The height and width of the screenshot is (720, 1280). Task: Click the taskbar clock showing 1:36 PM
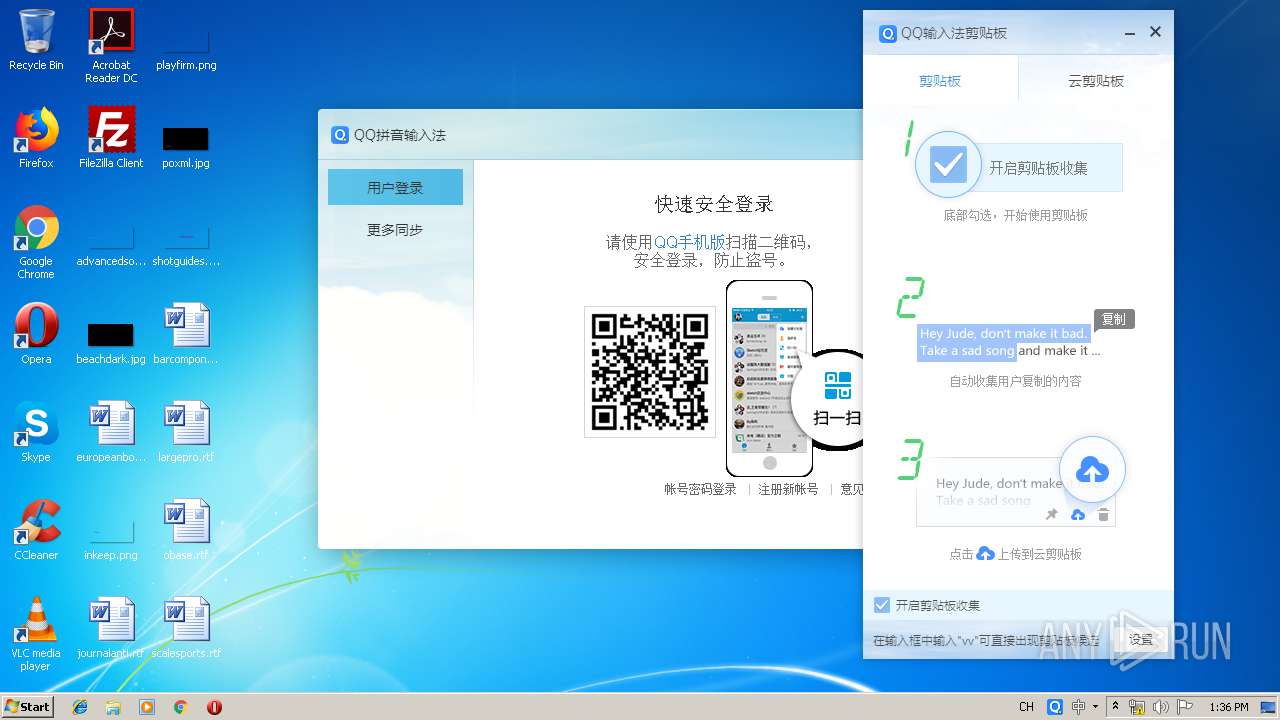click(x=1228, y=707)
